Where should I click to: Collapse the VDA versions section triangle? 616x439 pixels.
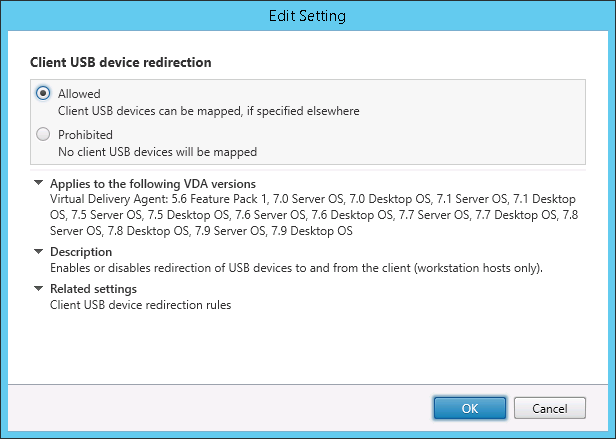pyautogui.click(x=38, y=183)
